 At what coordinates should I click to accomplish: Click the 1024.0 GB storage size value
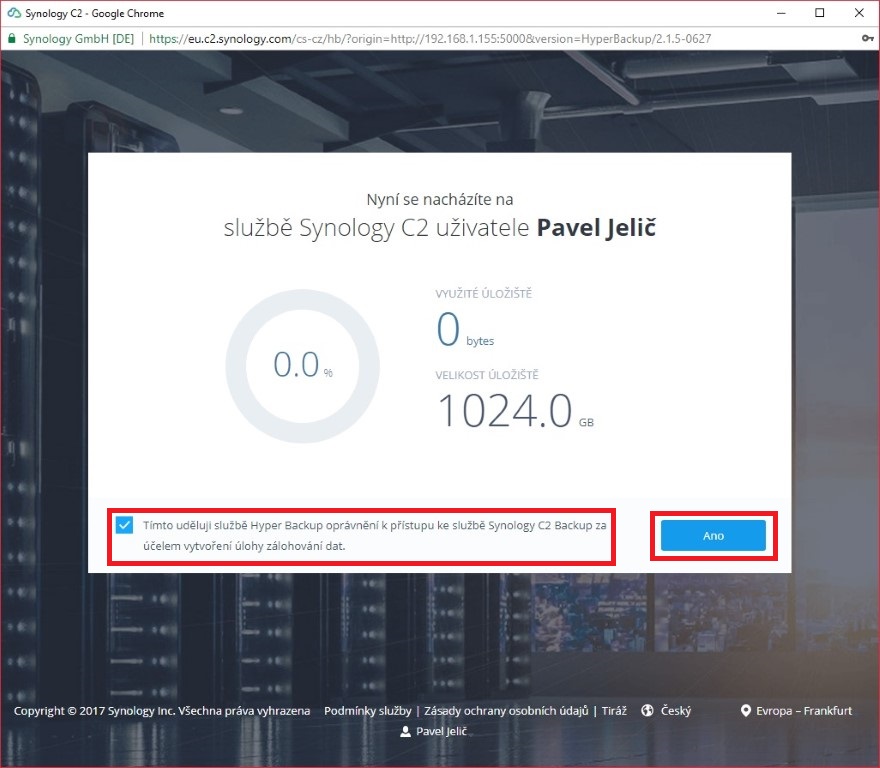click(x=515, y=411)
